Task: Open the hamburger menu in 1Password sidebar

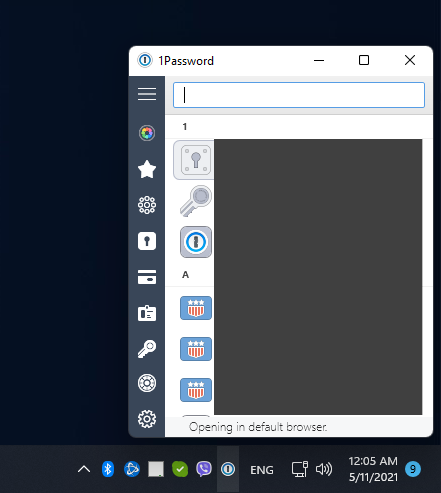Action: click(x=147, y=94)
